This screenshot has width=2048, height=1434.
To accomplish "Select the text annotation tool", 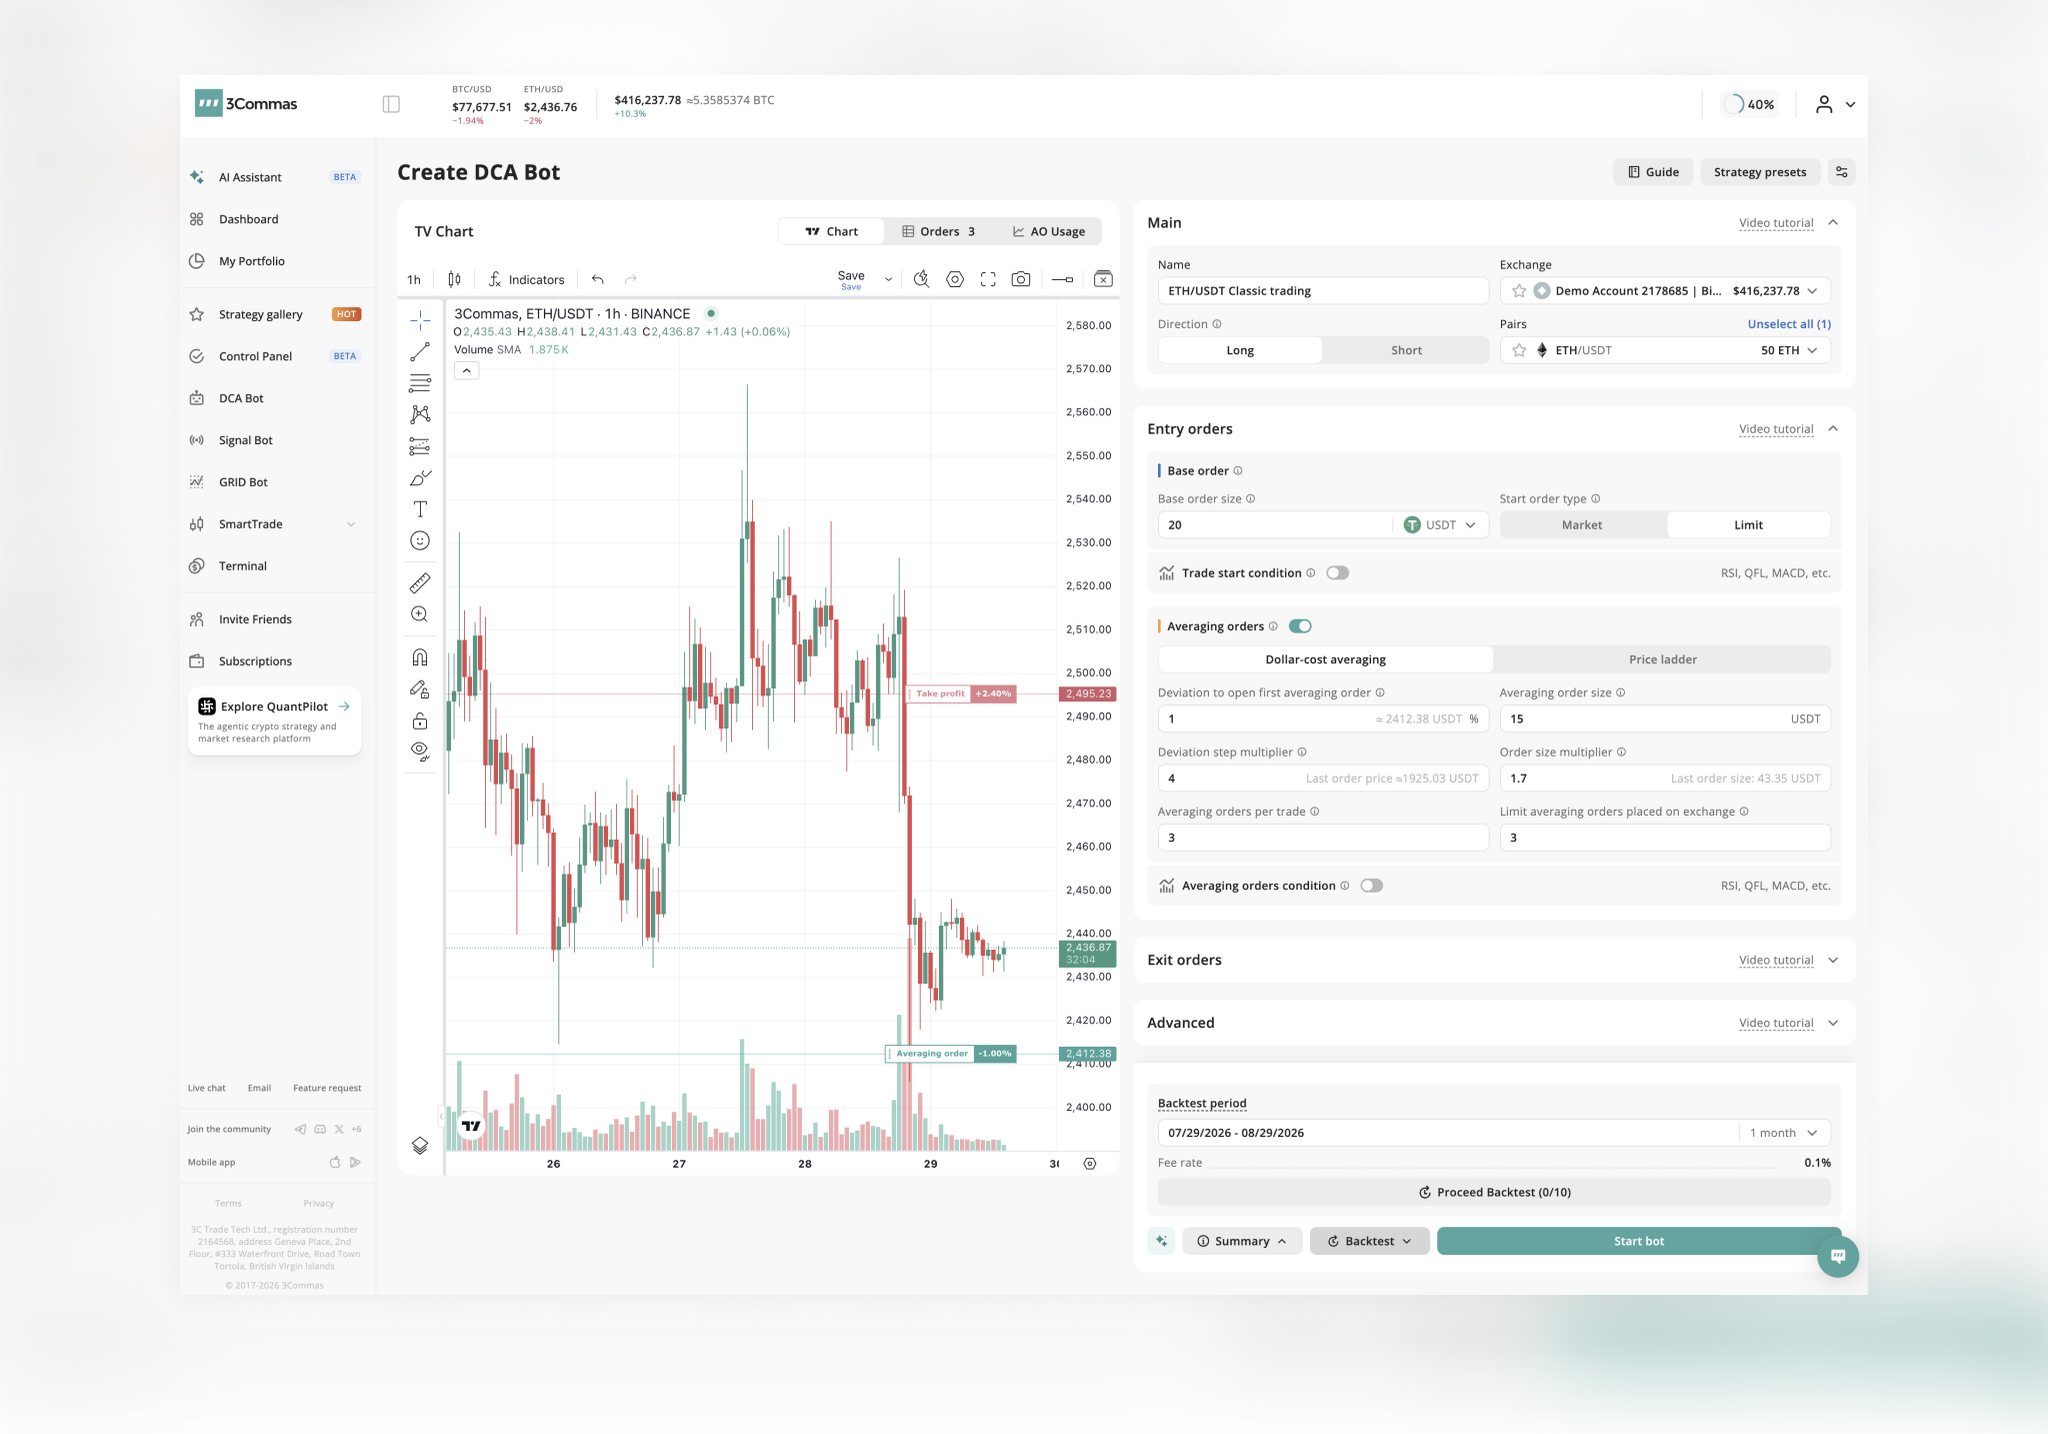I will tap(420, 509).
